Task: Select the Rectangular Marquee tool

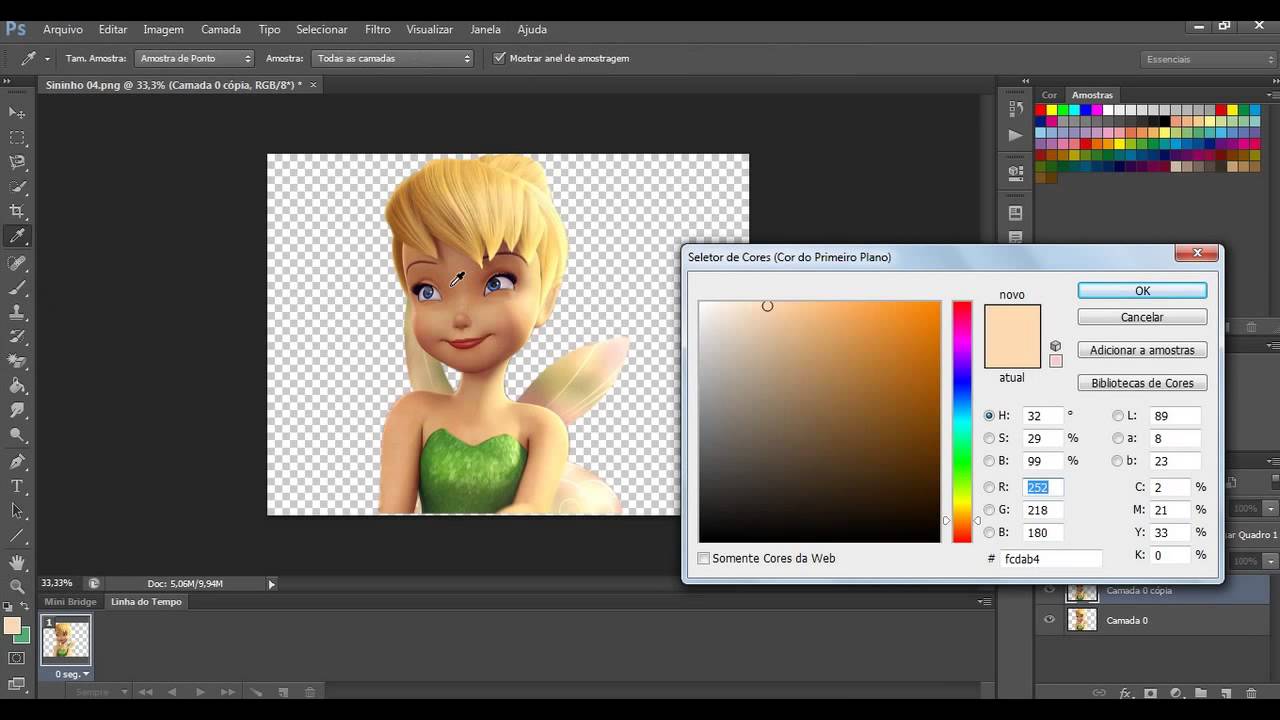Action: tap(17, 138)
